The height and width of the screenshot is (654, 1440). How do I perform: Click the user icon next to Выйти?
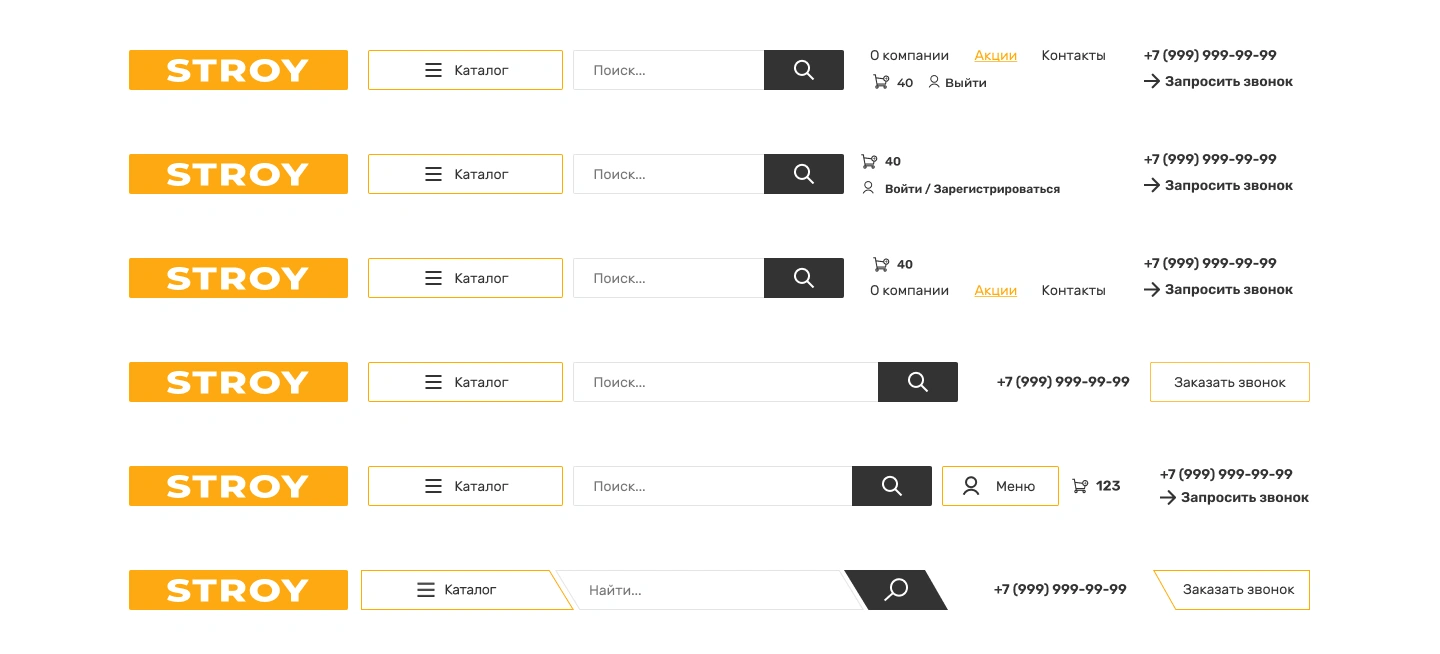click(x=934, y=82)
